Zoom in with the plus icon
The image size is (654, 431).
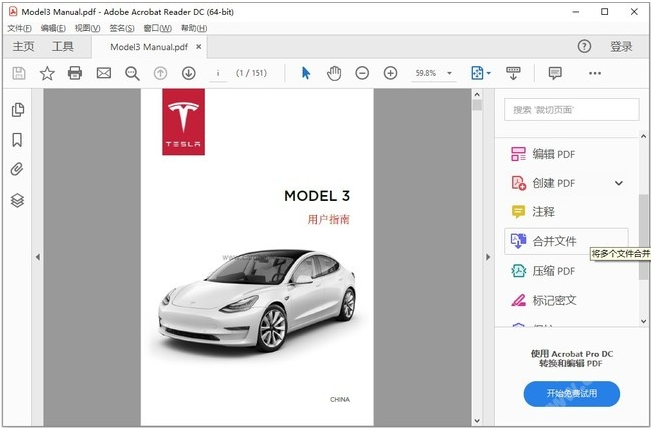click(x=390, y=73)
